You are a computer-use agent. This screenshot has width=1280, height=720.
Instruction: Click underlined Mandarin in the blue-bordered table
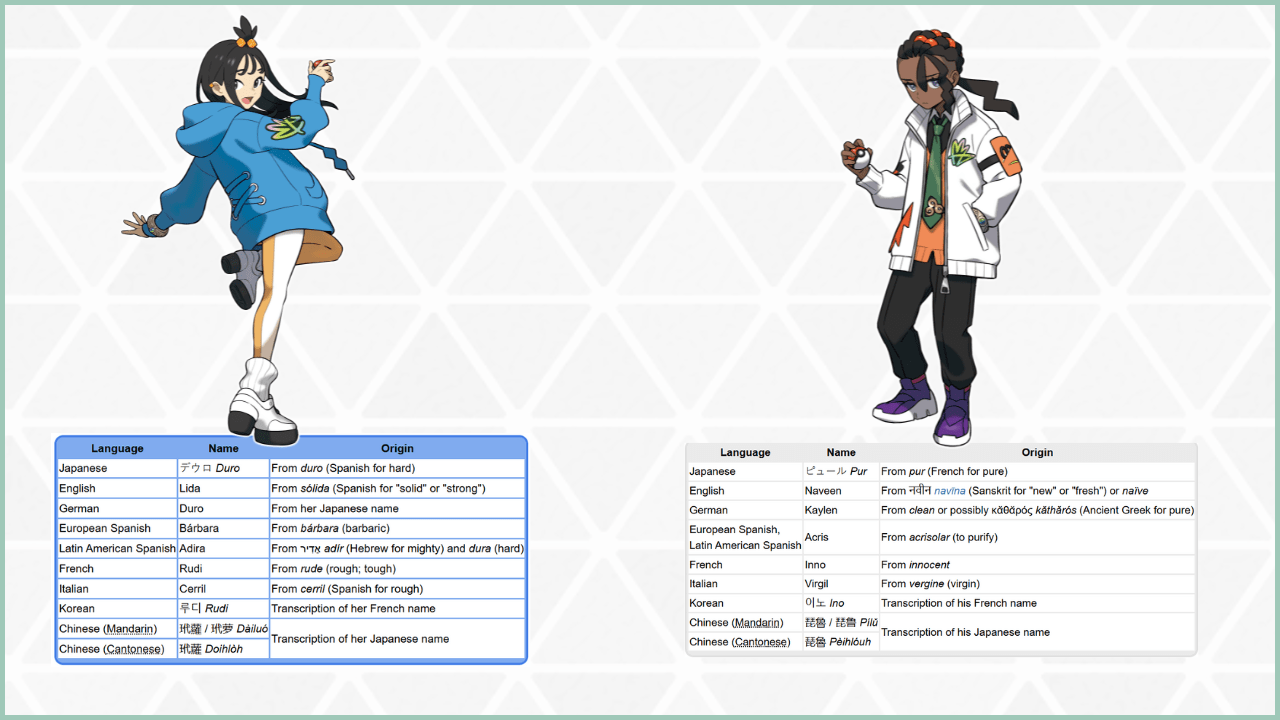(129, 629)
